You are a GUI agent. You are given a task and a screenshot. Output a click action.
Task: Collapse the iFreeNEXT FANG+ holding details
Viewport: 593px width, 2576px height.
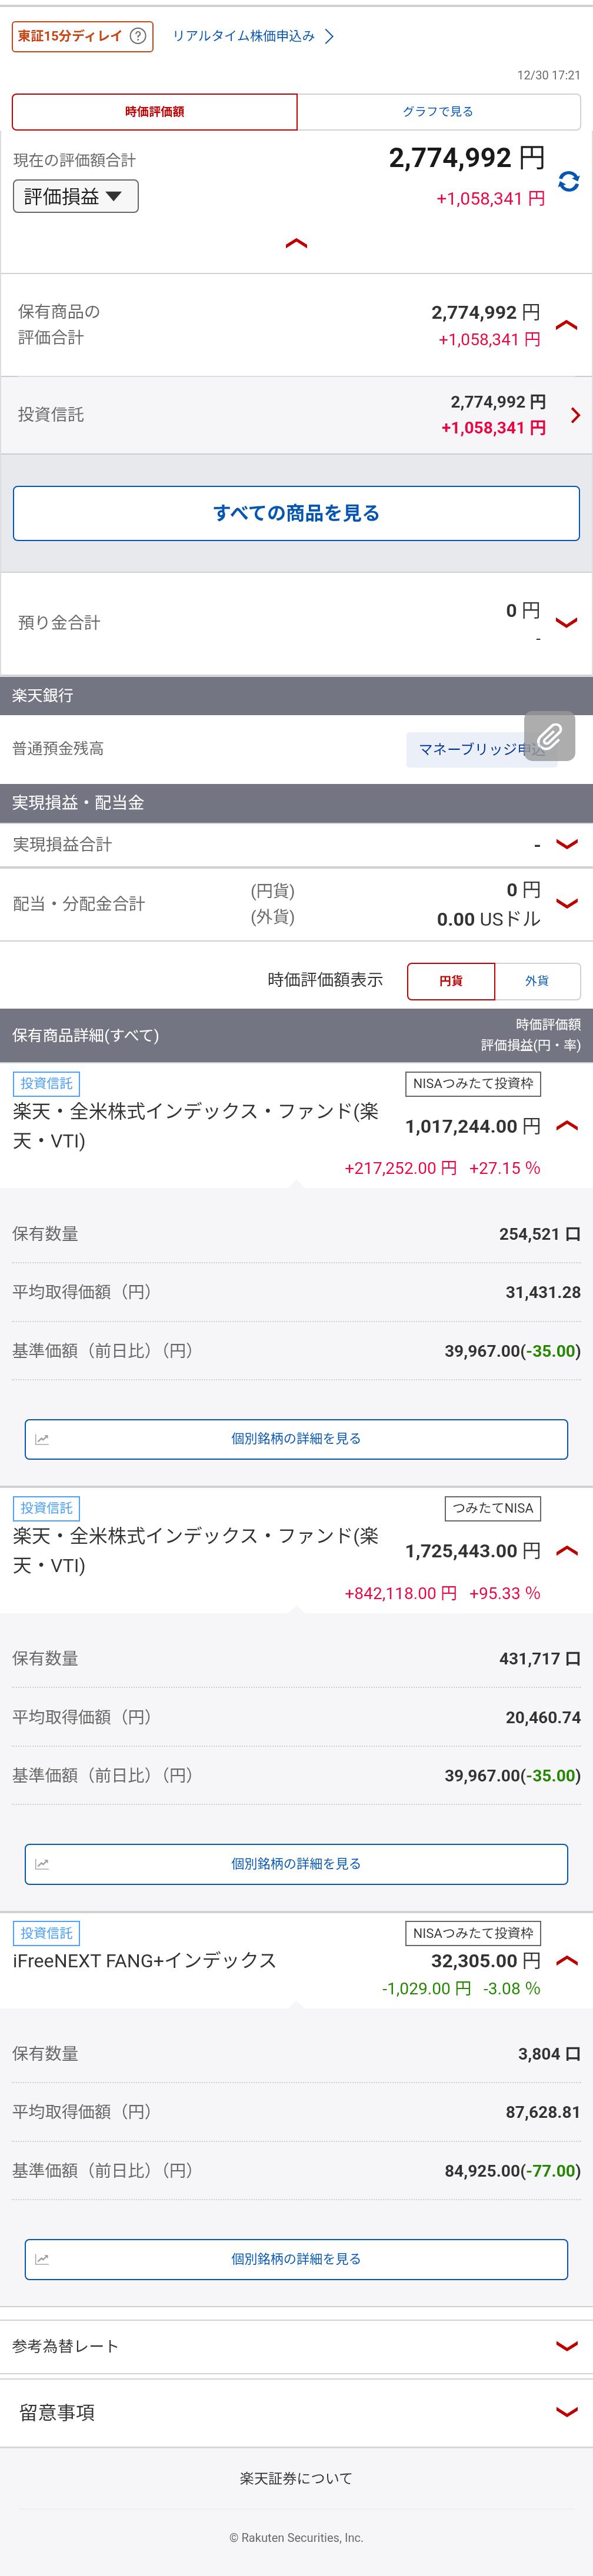point(566,1961)
